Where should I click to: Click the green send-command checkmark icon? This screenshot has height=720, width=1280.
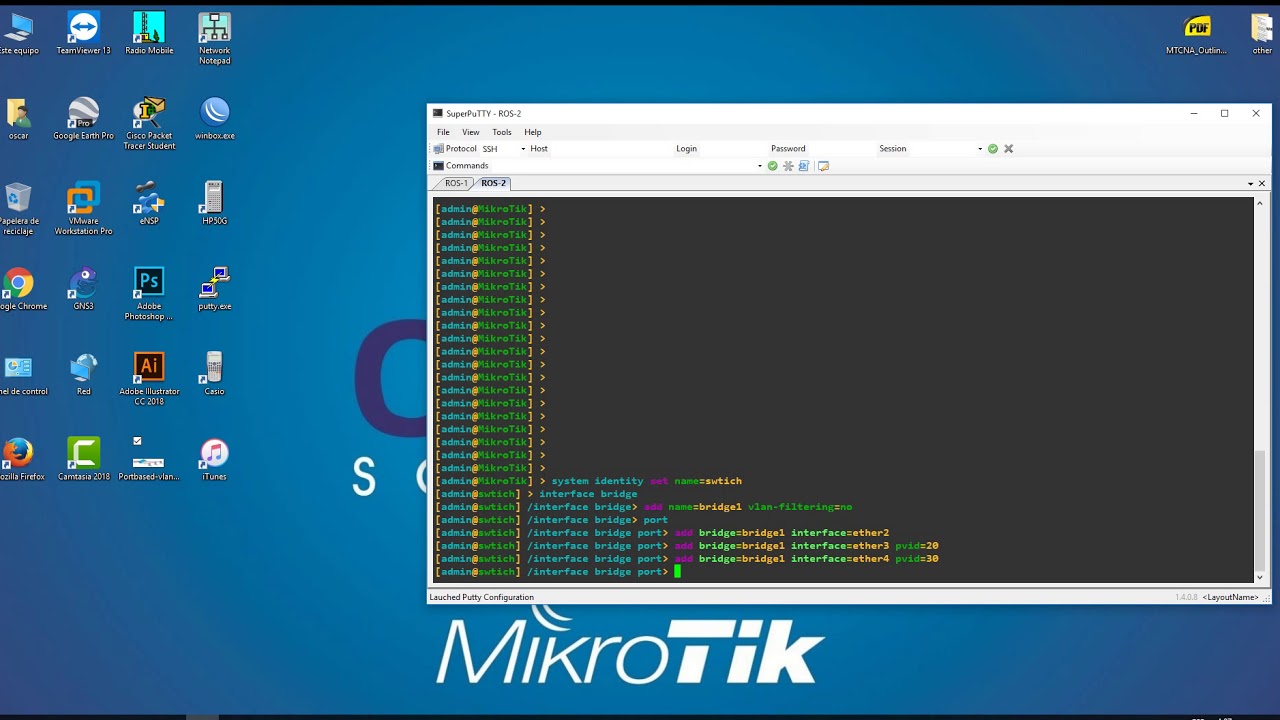click(772, 166)
